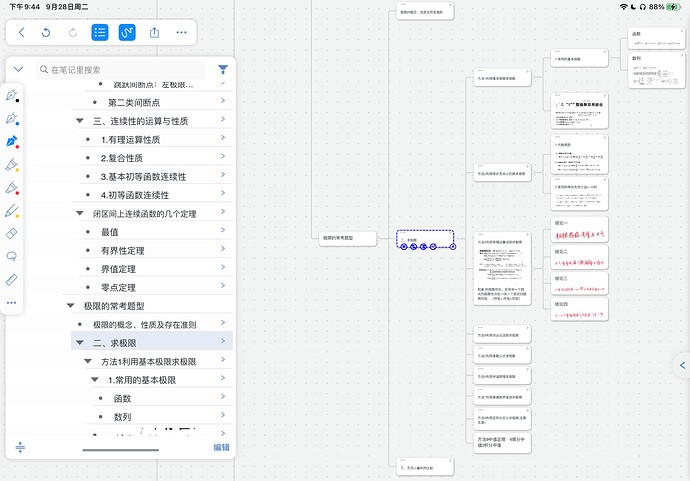Select the 3.基本初等函数连续性 outline row
This screenshot has width=690, height=481.
tap(156, 176)
